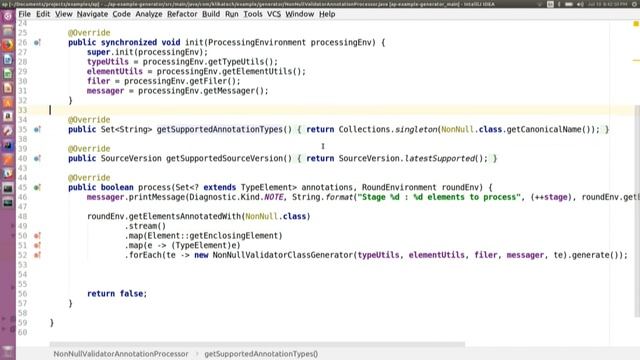Click NonNullValidatorAnnotationProcessor breadcrumb
The image size is (640, 360).
[x=121, y=354]
